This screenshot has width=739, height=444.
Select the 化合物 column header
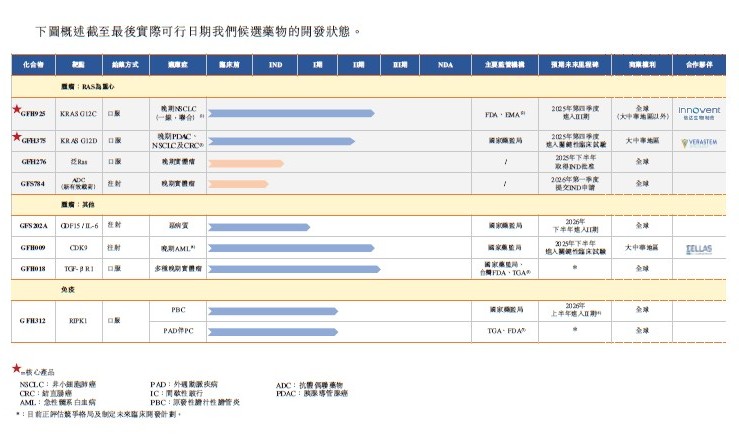(33, 65)
